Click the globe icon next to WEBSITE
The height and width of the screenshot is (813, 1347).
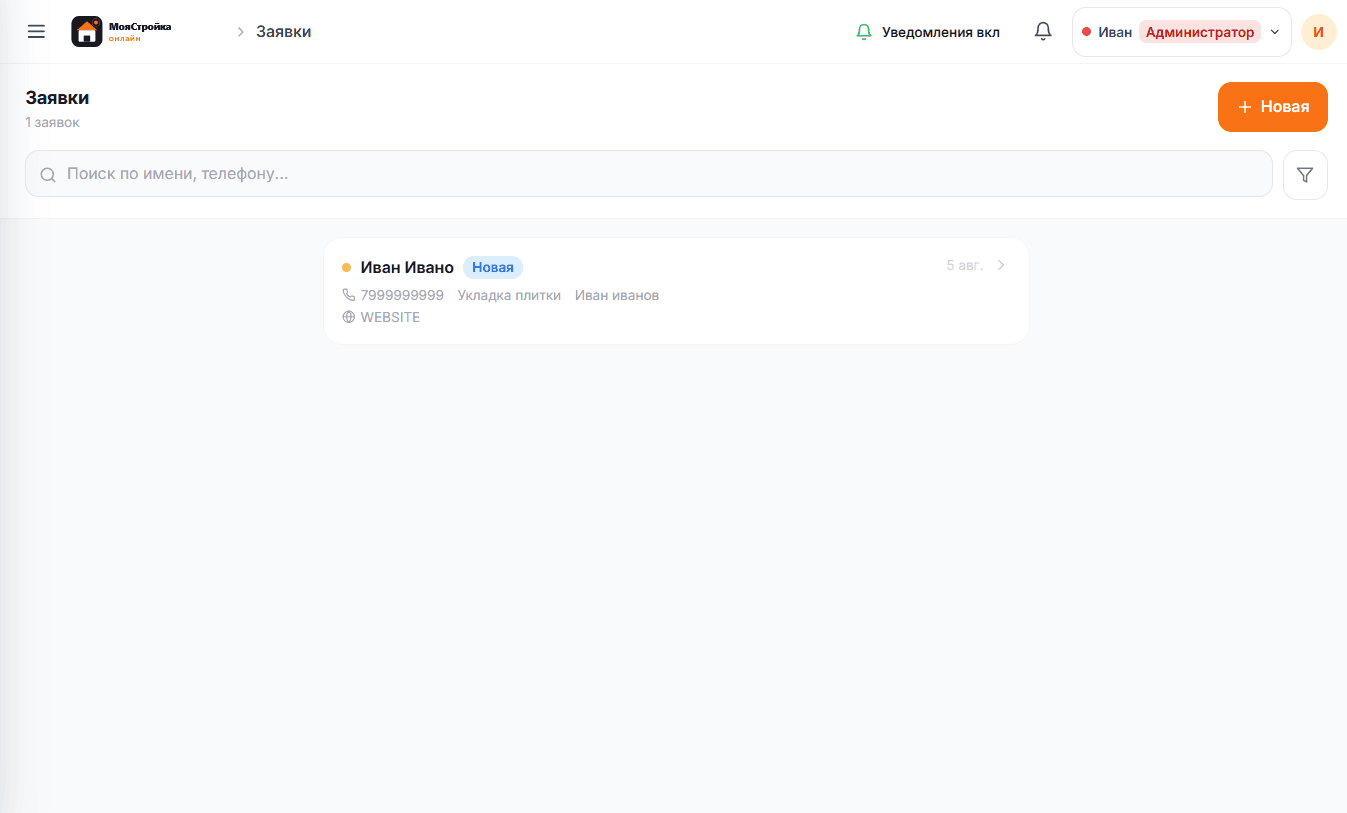point(349,317)
